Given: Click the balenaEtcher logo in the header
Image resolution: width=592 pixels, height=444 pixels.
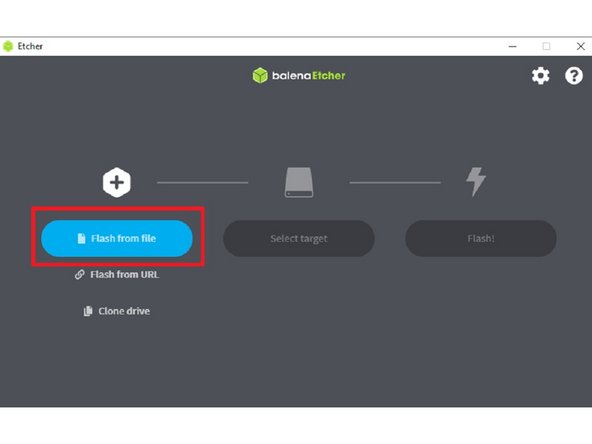Looking at the screenshot, I should point(299,76).
